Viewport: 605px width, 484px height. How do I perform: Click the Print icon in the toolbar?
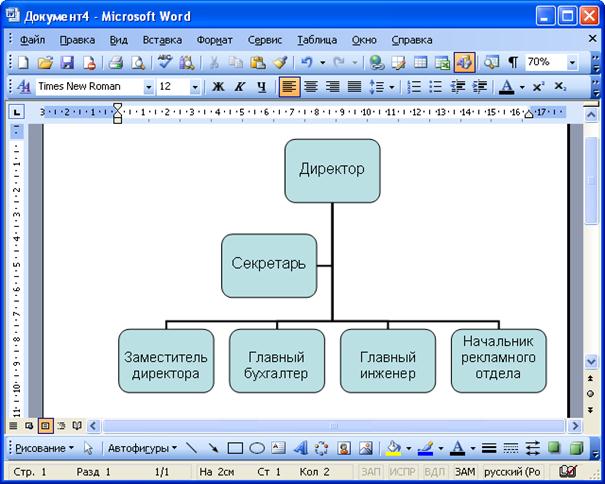tap(115, 63)
